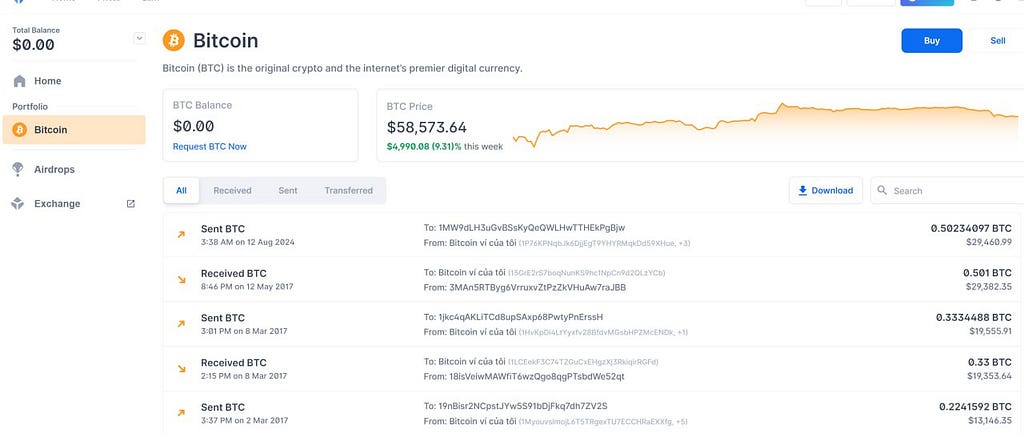Click the $58,573.64 BTC price value
The width and height of the screenshot is (1024, 434).
click(426, 127)
